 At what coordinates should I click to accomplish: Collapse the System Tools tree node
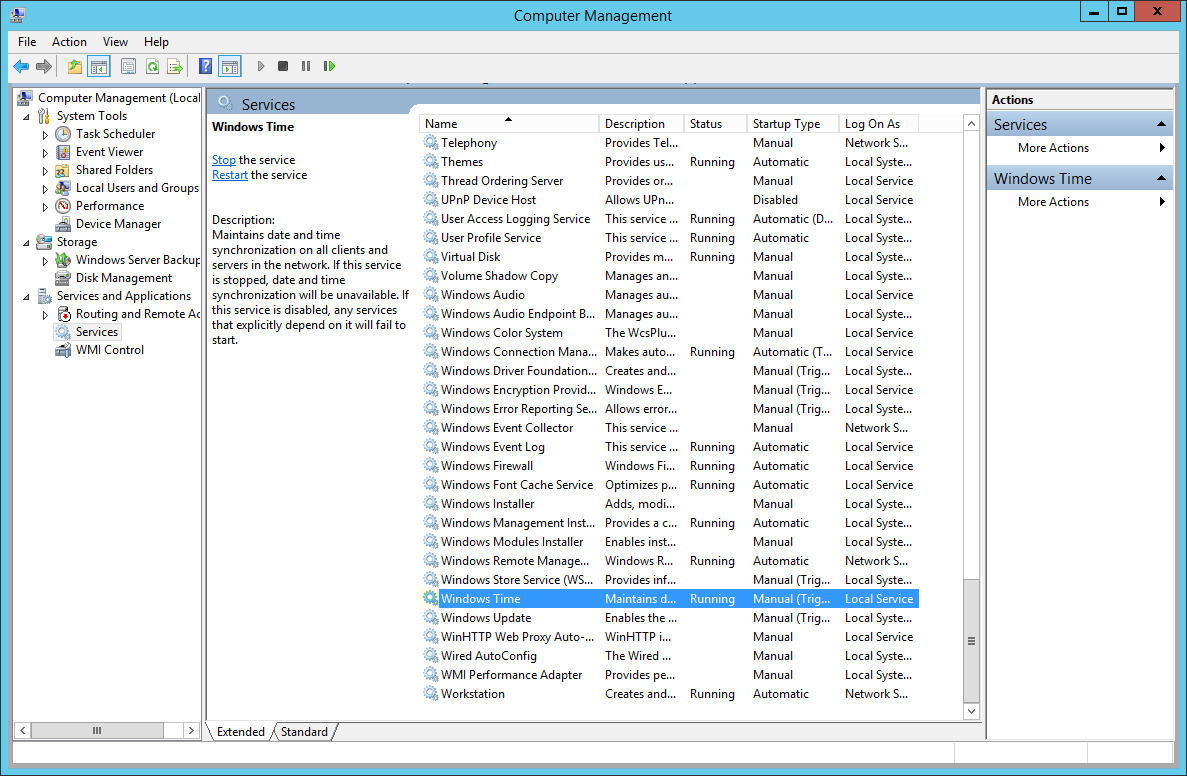pyautogui.click(x=26, y=117)
